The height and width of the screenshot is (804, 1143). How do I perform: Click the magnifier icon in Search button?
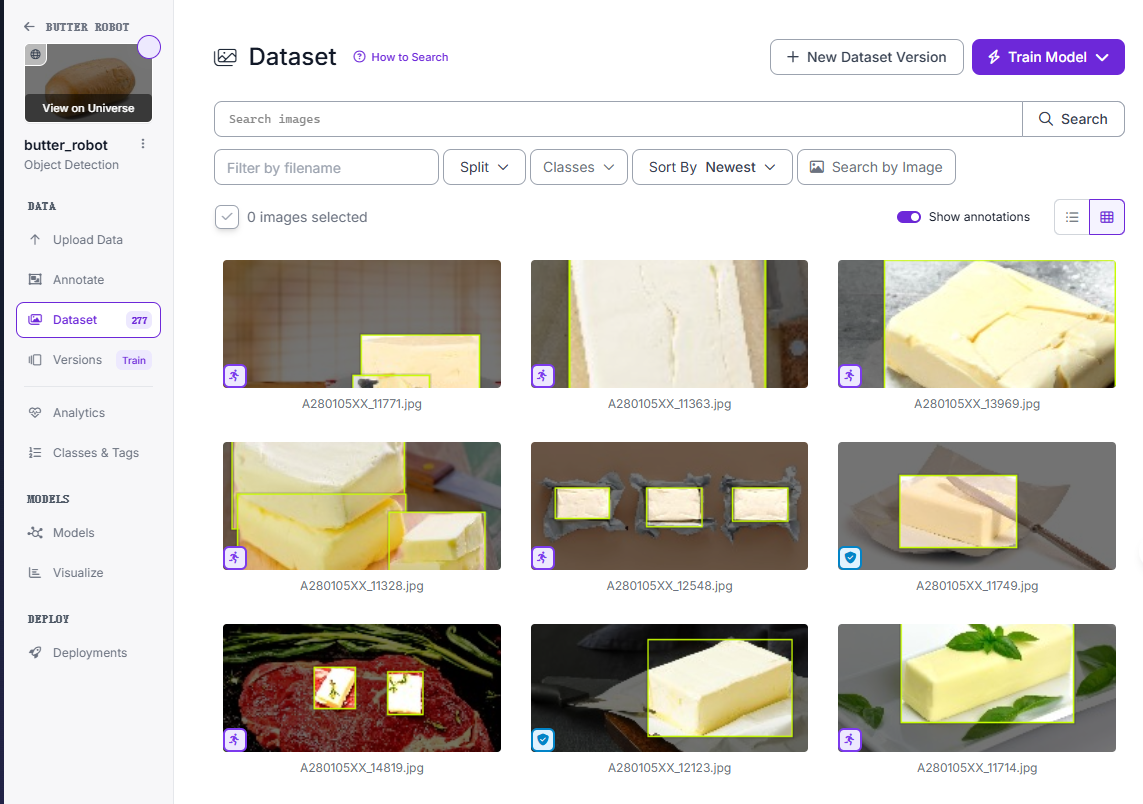(x=1045, y=119)
